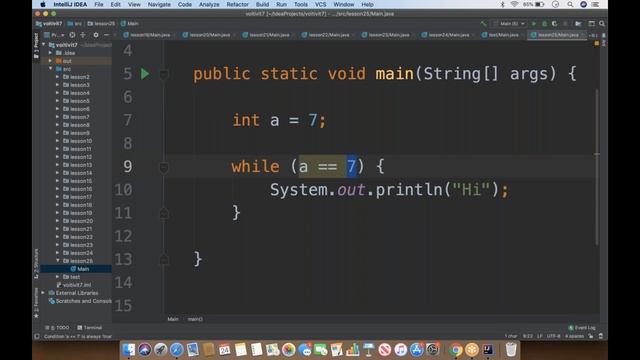Screen dimensions: 640x360
Task: Toggle the Structure tool window side tab
Action: [36, 264]
